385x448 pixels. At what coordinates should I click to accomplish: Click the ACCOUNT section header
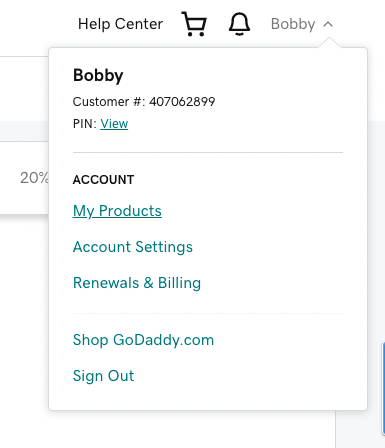coord(103,180)
